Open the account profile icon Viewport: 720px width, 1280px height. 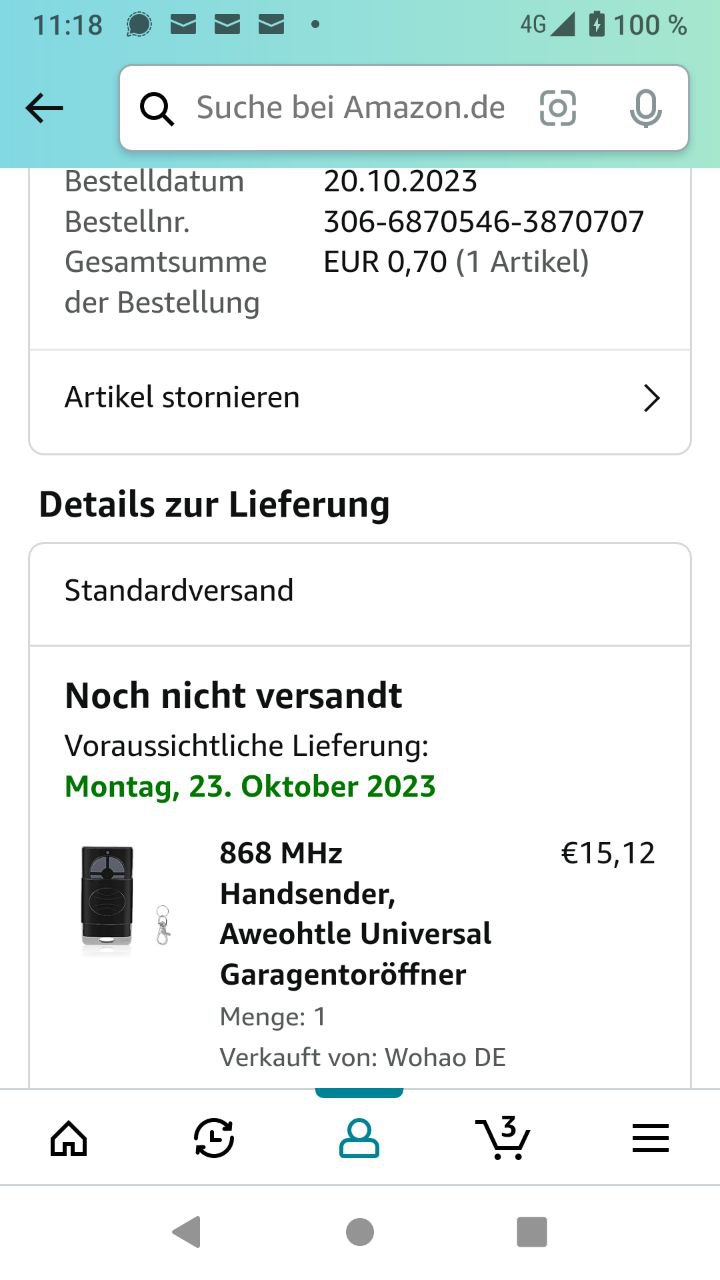pos(359,1138)
